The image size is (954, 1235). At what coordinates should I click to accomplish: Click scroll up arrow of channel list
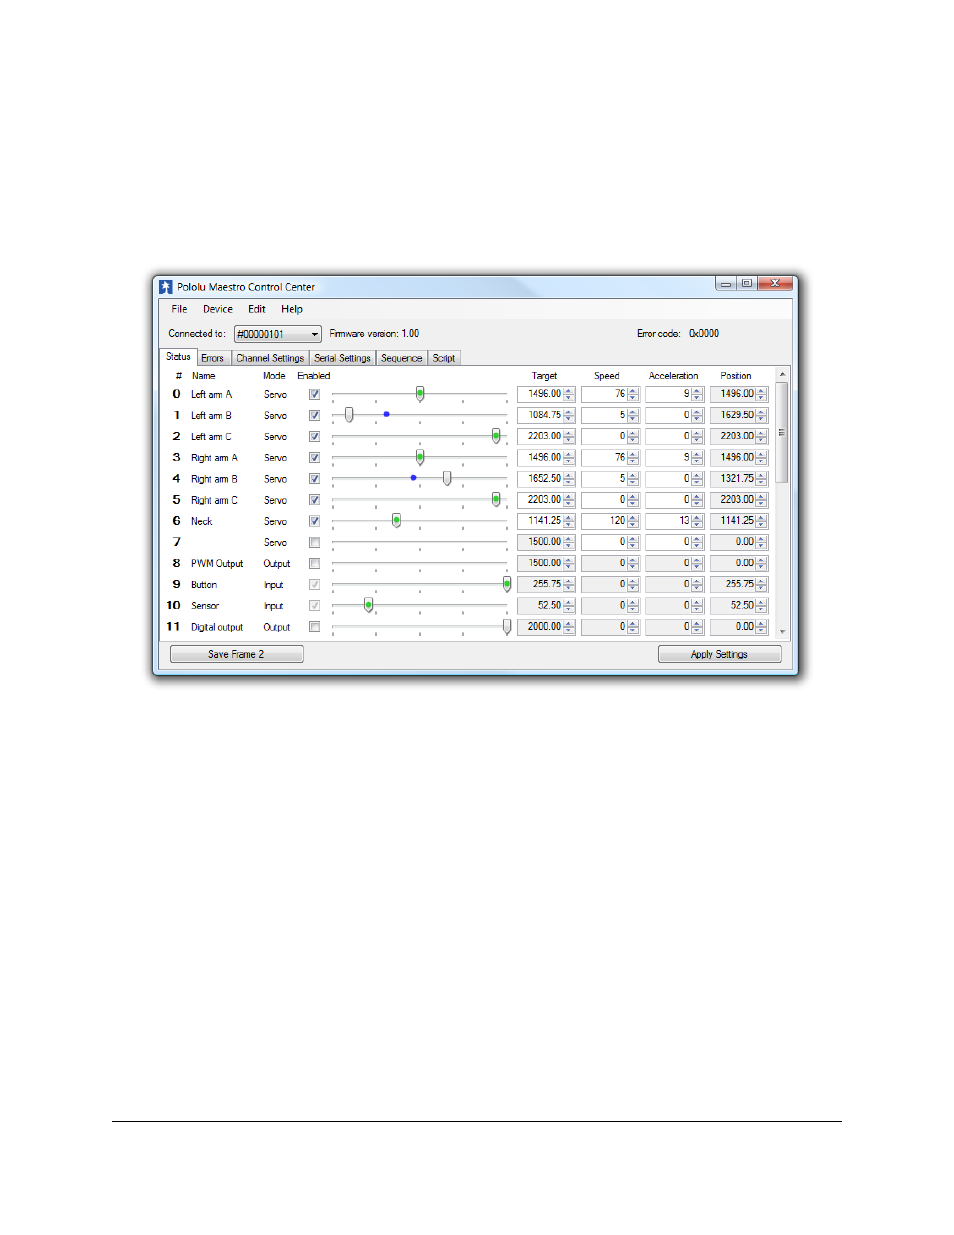(x=782, y=374)
